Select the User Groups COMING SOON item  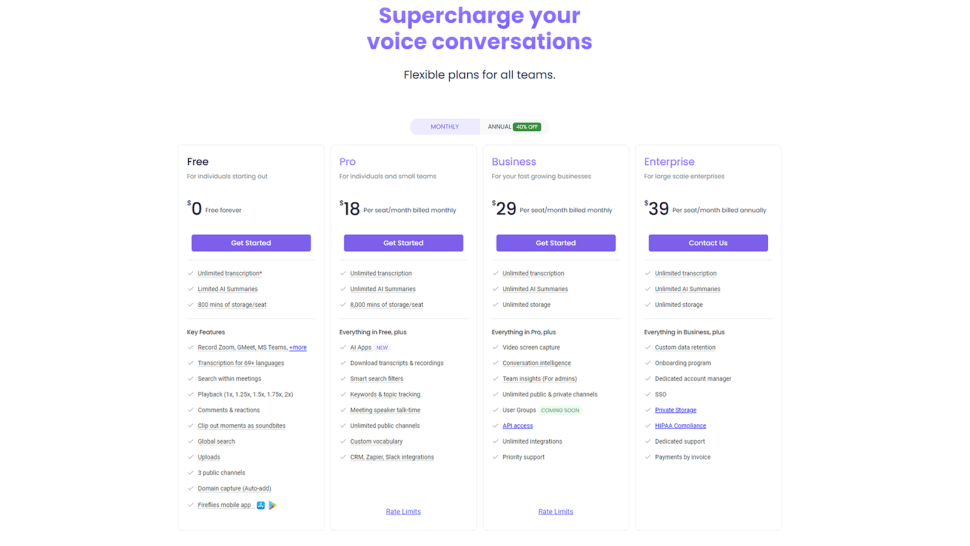[541, 410]
